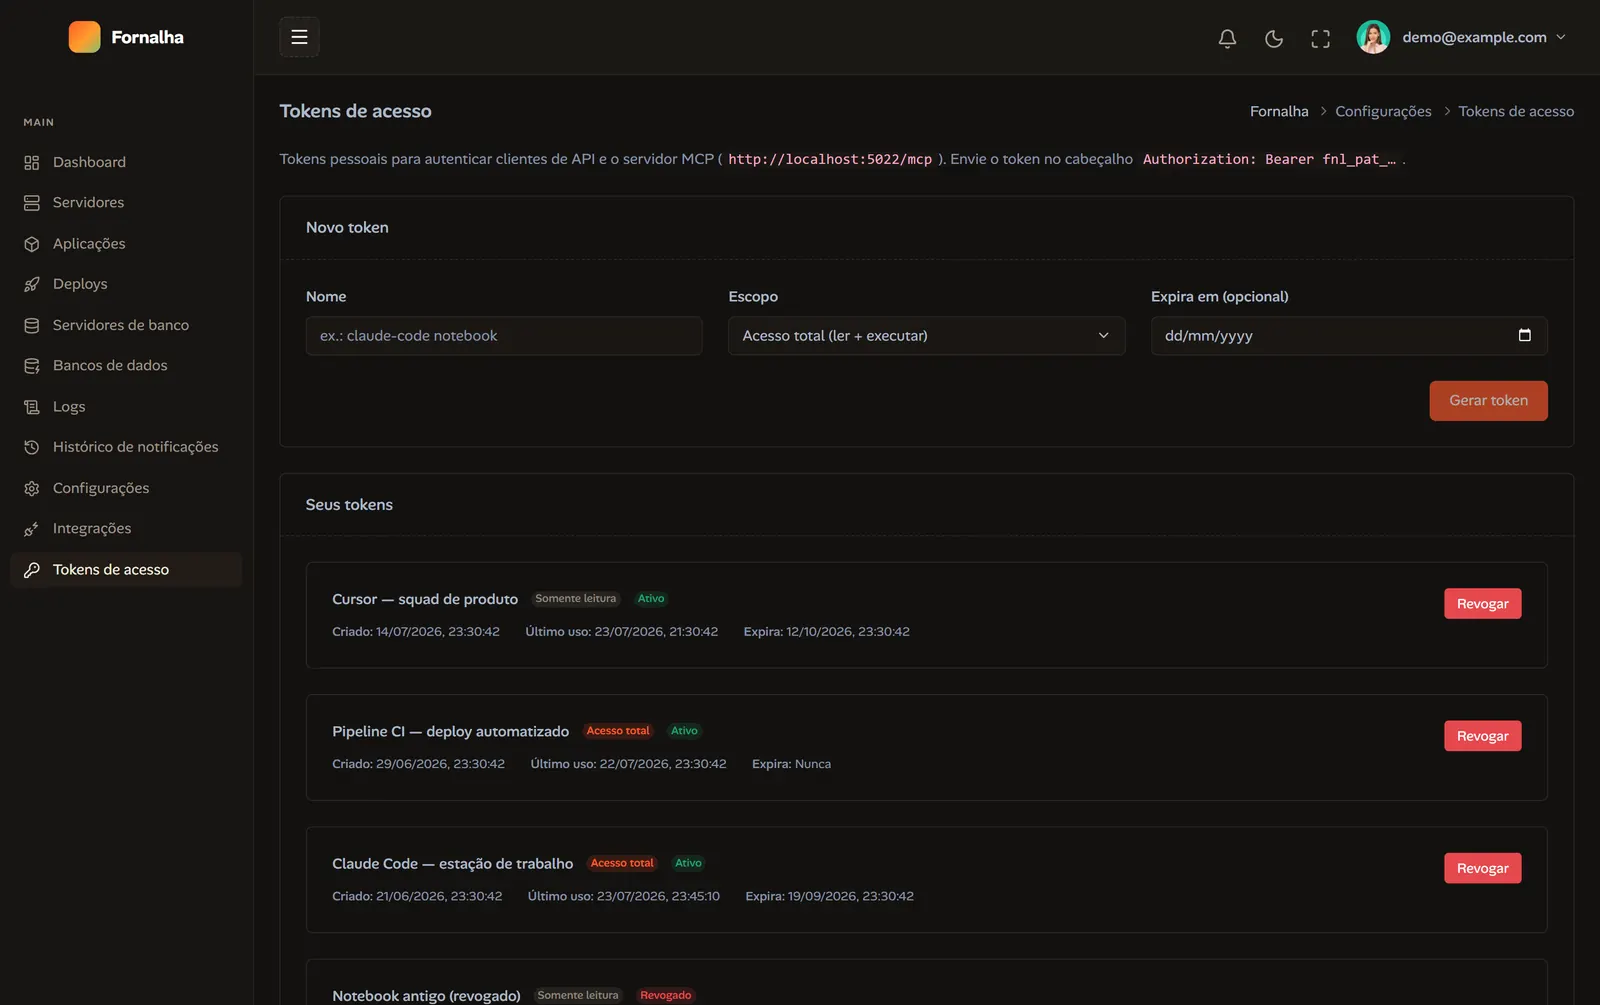Click Expira: Nunca text
1600x1005 pixels.
pyautogui.click(x=791, y=764)
